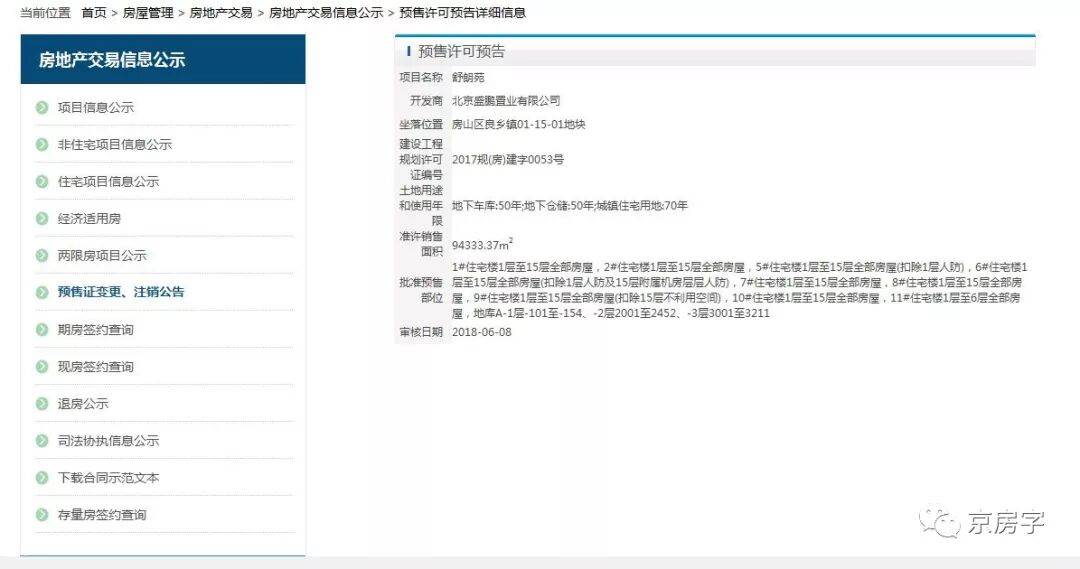View 退房公示 listing
The height and width of the screenshot is (569, 1080).
pos(83,404)
